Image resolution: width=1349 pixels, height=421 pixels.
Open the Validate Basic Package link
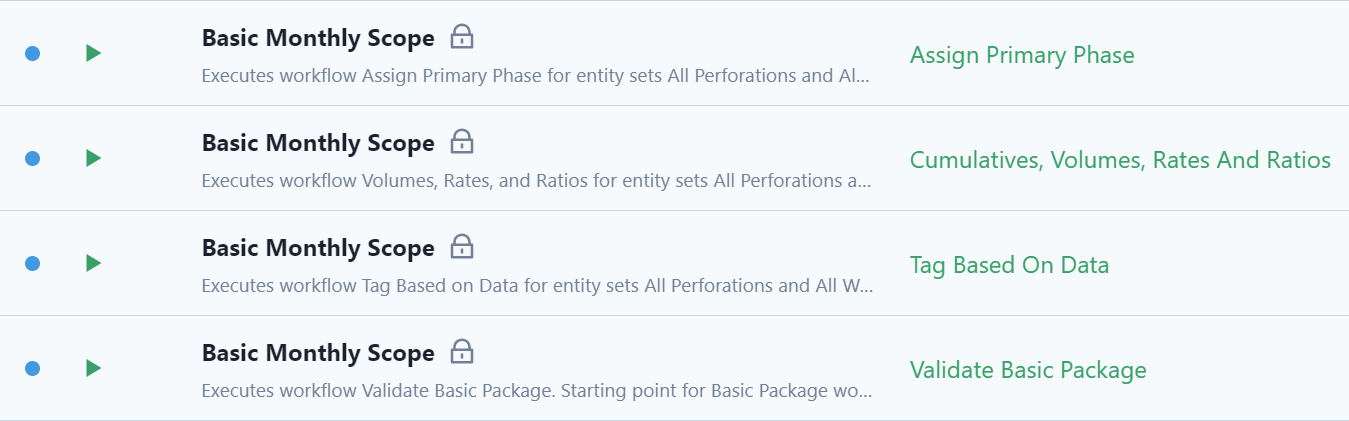tap(1028, 370)
